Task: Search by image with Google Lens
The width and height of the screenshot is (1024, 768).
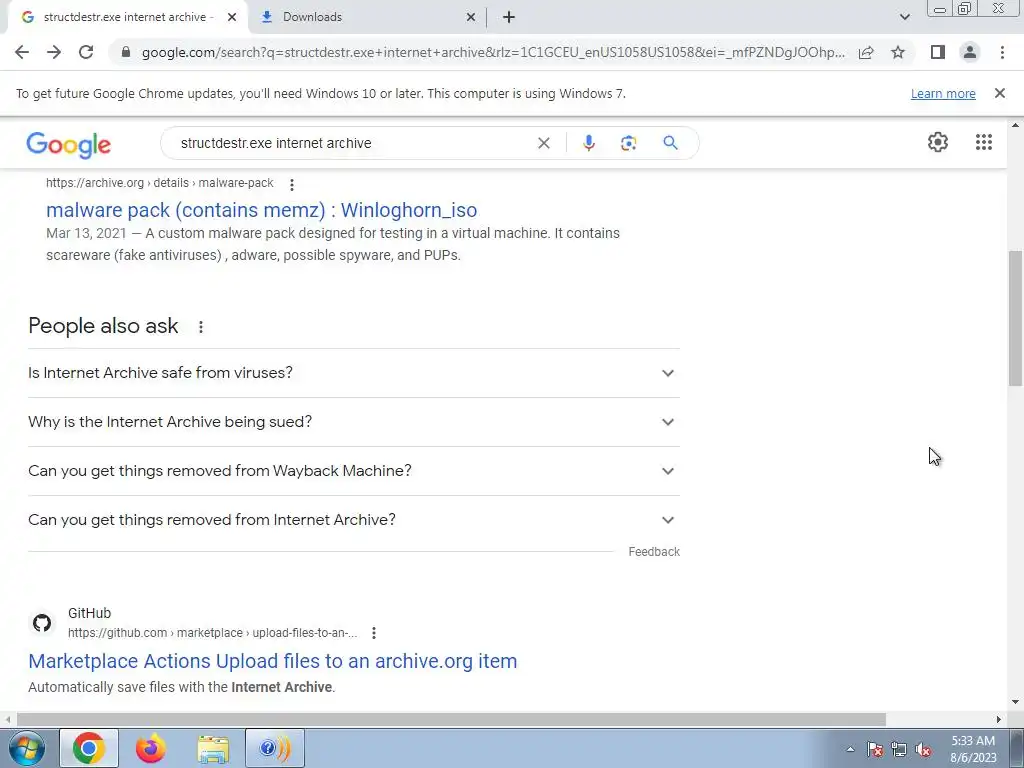Action: (x=628, y=143)
